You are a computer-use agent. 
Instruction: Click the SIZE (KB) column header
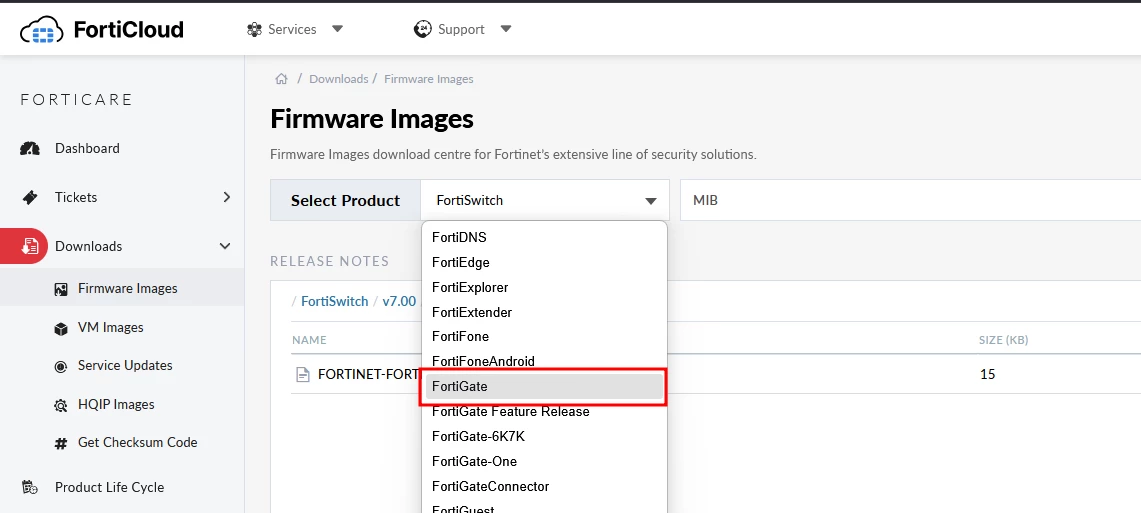click(1003, 340)
